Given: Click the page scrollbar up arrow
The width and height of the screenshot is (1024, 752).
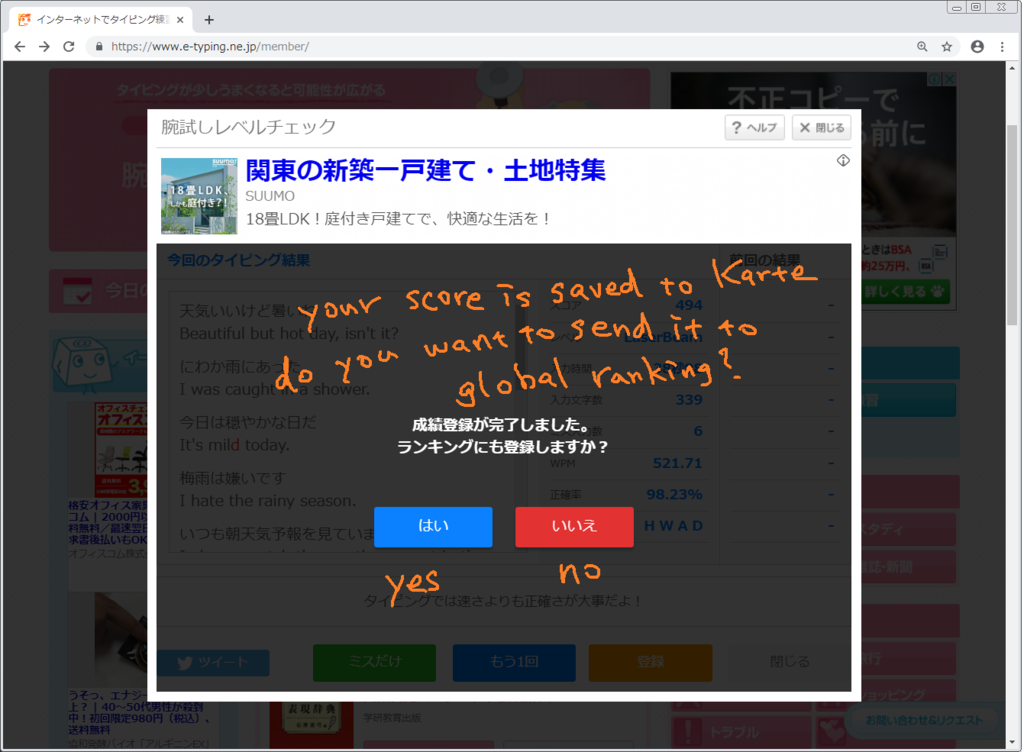Looking at the screenshot, I should (1012, 67).
